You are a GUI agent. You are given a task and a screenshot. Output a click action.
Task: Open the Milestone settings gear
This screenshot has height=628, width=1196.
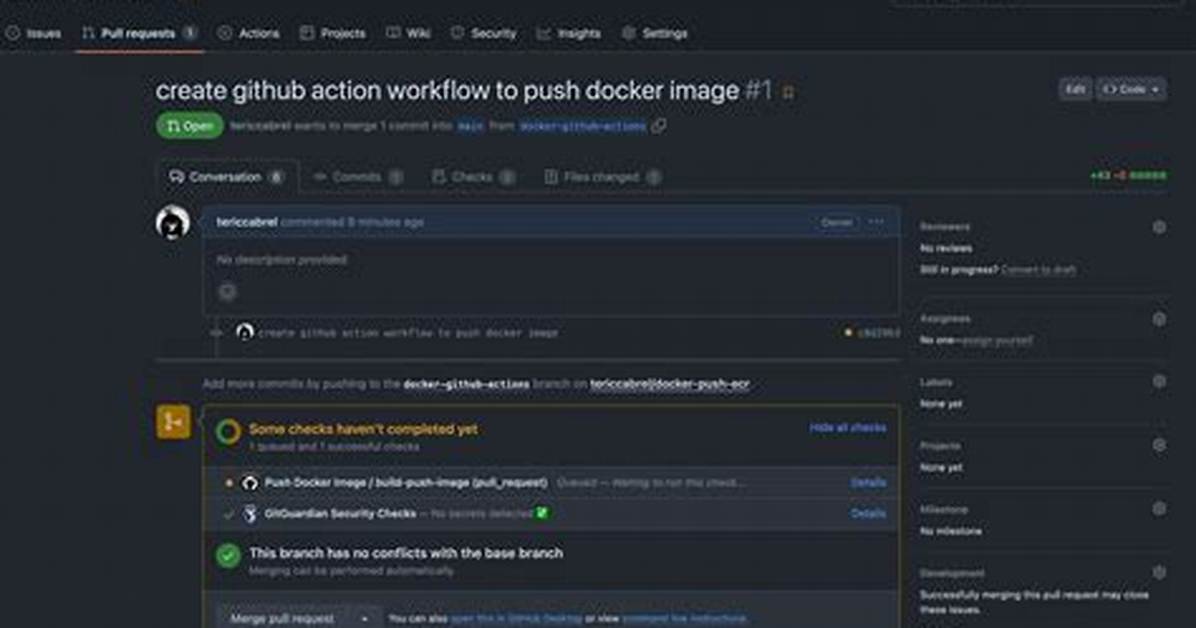pyautogui.click(x=1159, y=509)
